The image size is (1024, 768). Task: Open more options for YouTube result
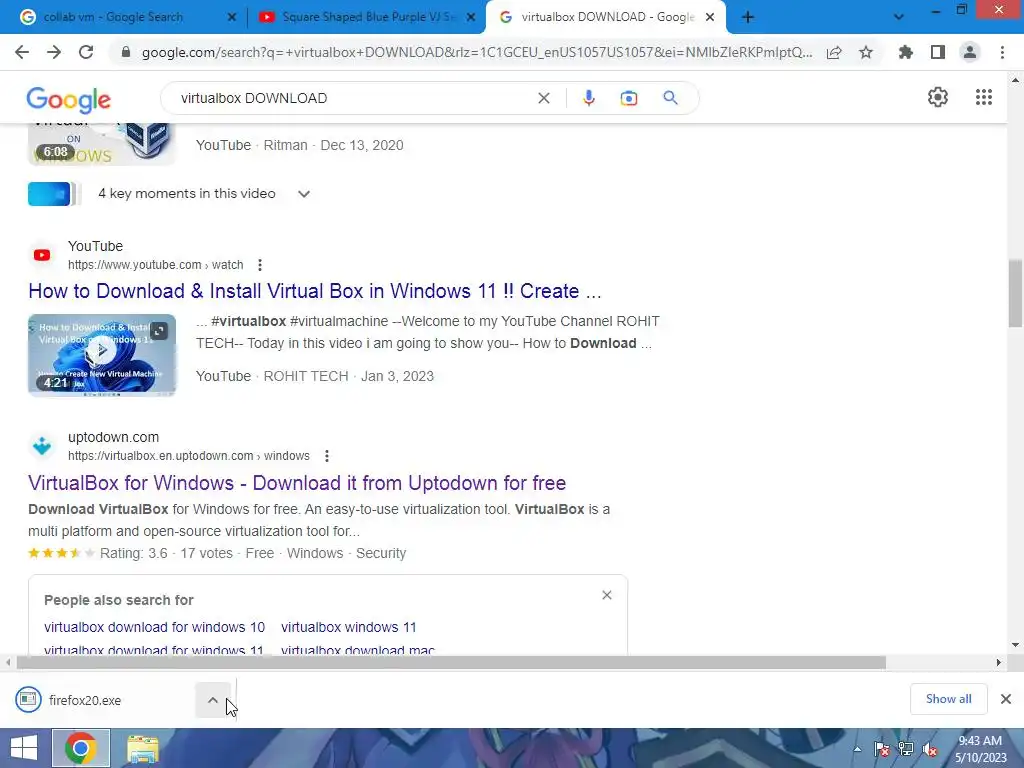pyautogui.click(x=260, y=265)
